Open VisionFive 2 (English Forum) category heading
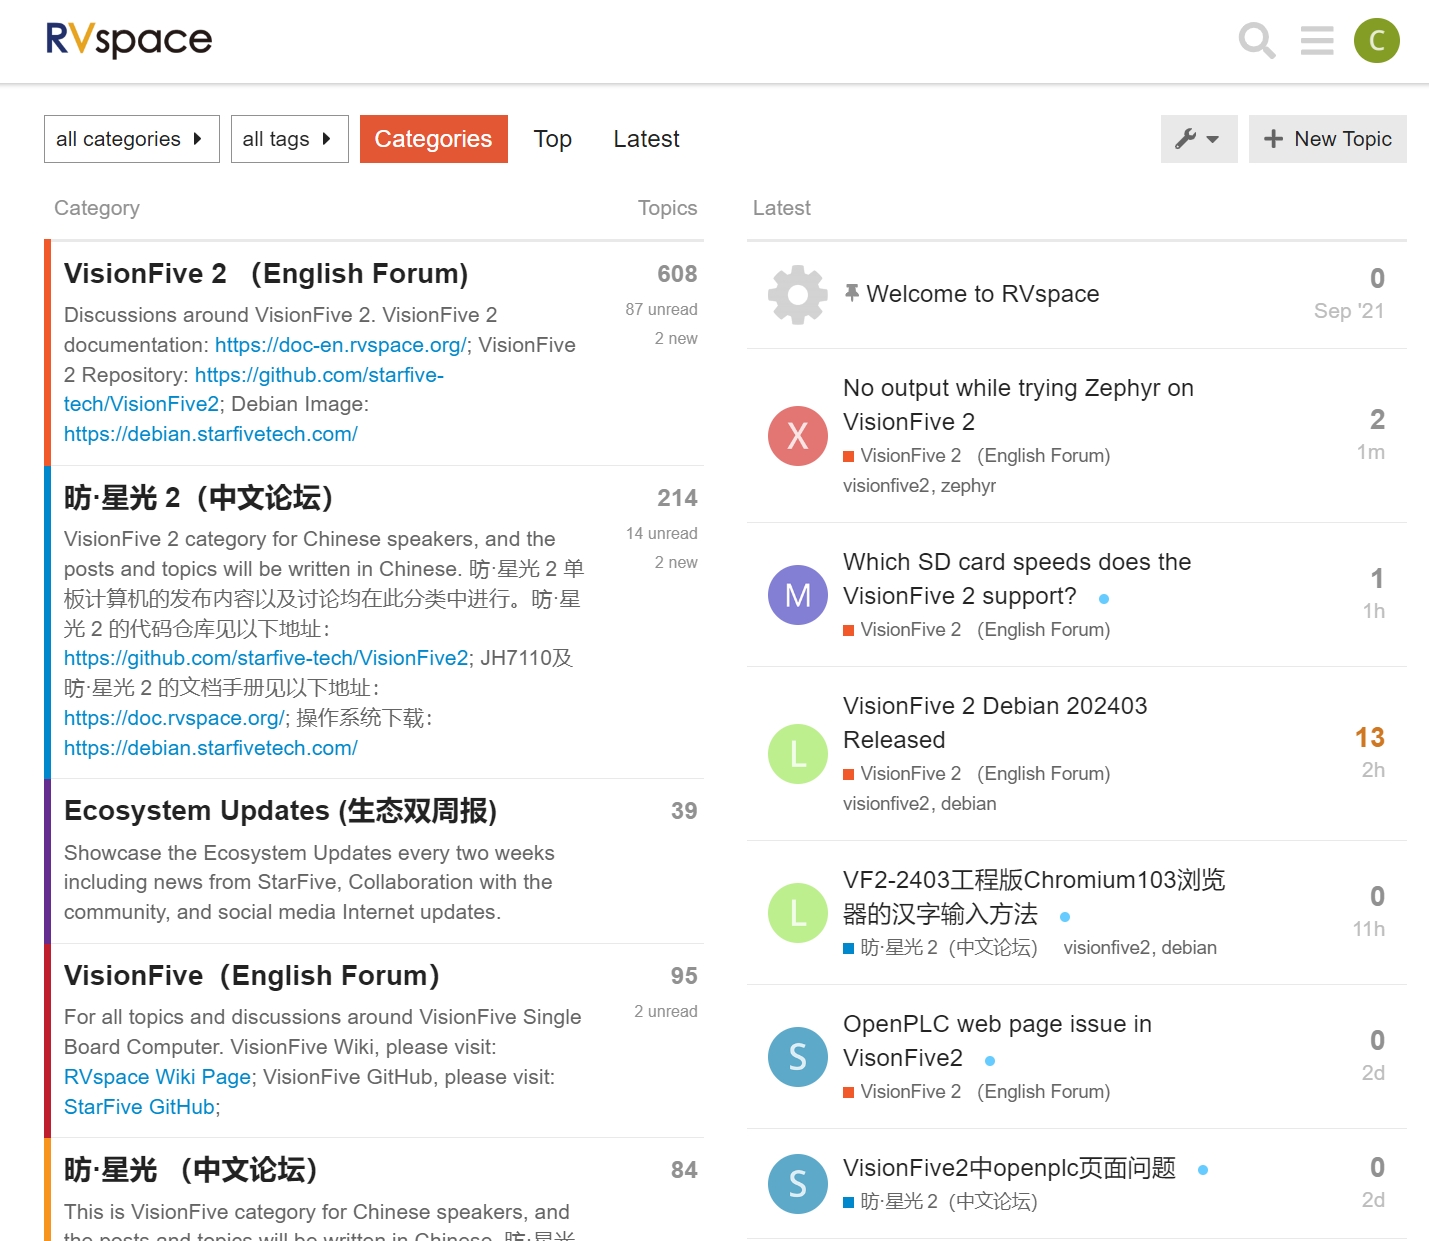 click(266, 274)
